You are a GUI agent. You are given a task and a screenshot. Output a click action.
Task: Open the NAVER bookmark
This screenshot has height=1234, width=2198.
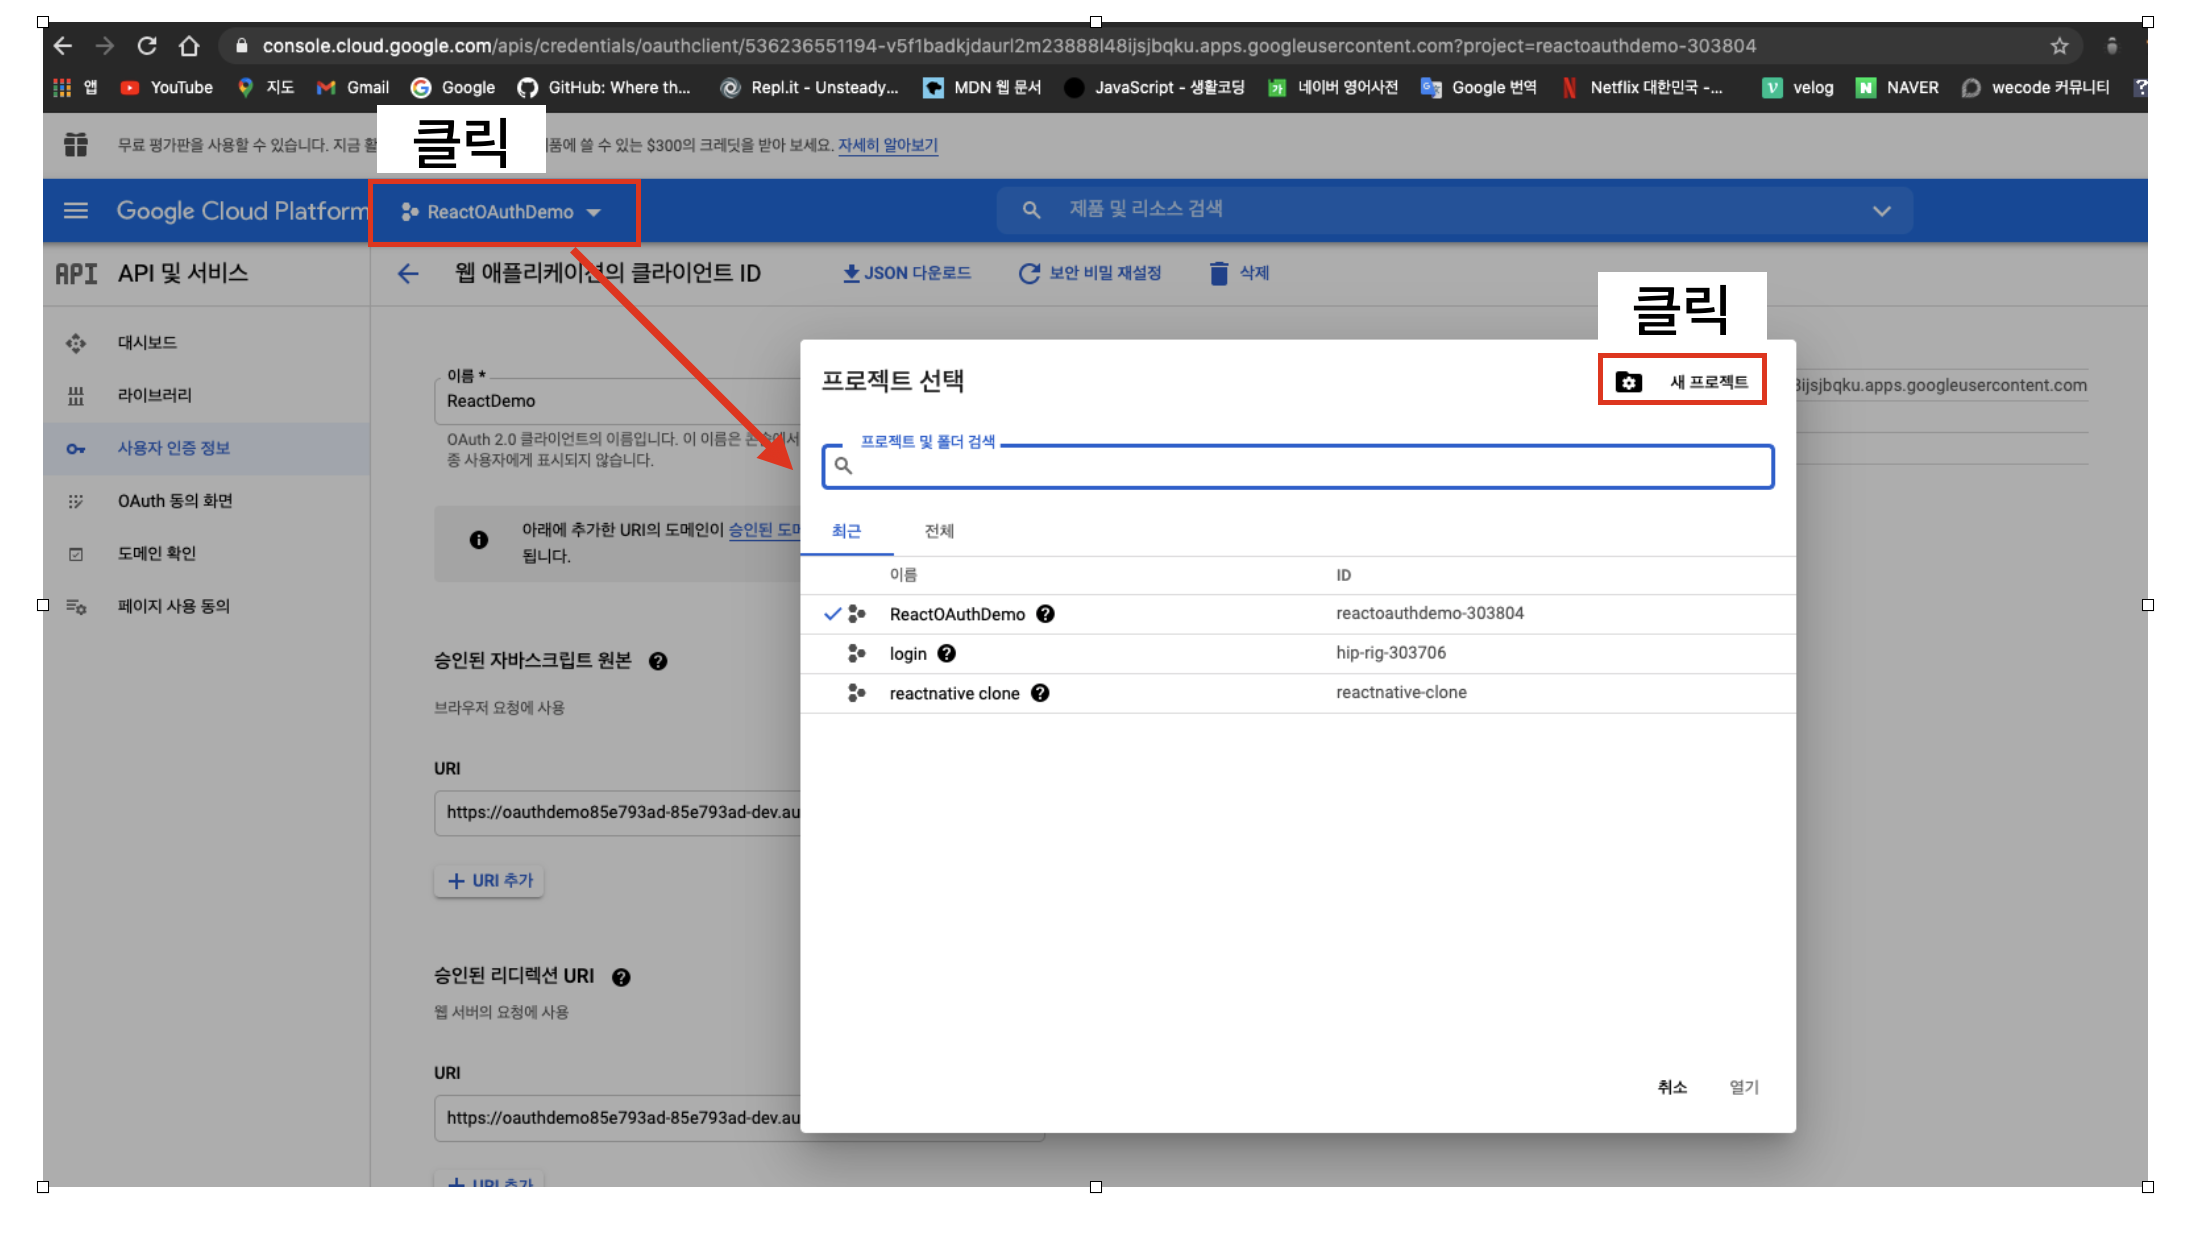coord(1897,88)
